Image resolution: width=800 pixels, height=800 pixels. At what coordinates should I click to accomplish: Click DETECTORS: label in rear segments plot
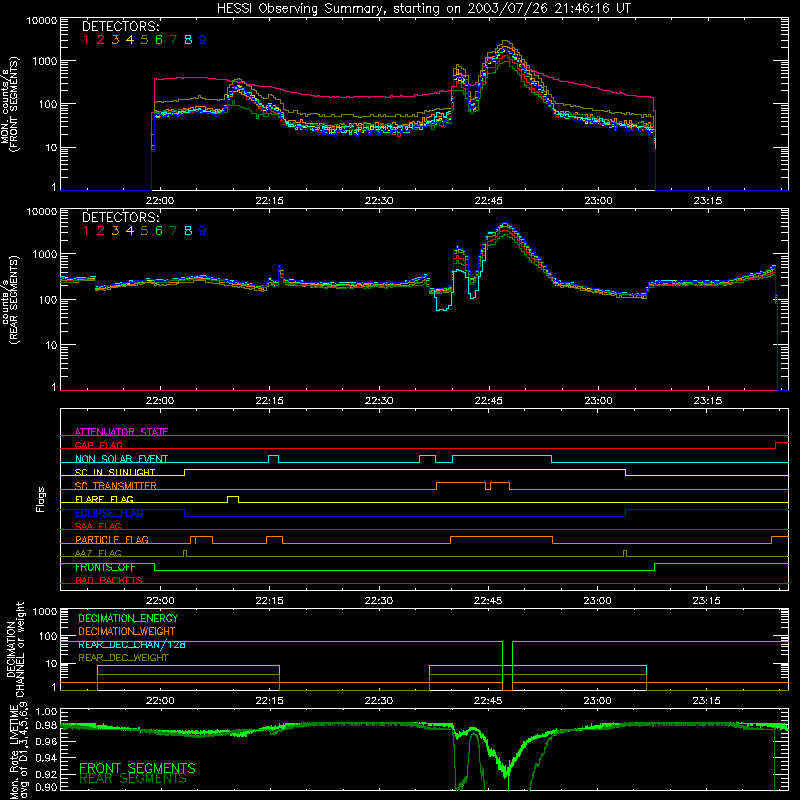point(121,217)
